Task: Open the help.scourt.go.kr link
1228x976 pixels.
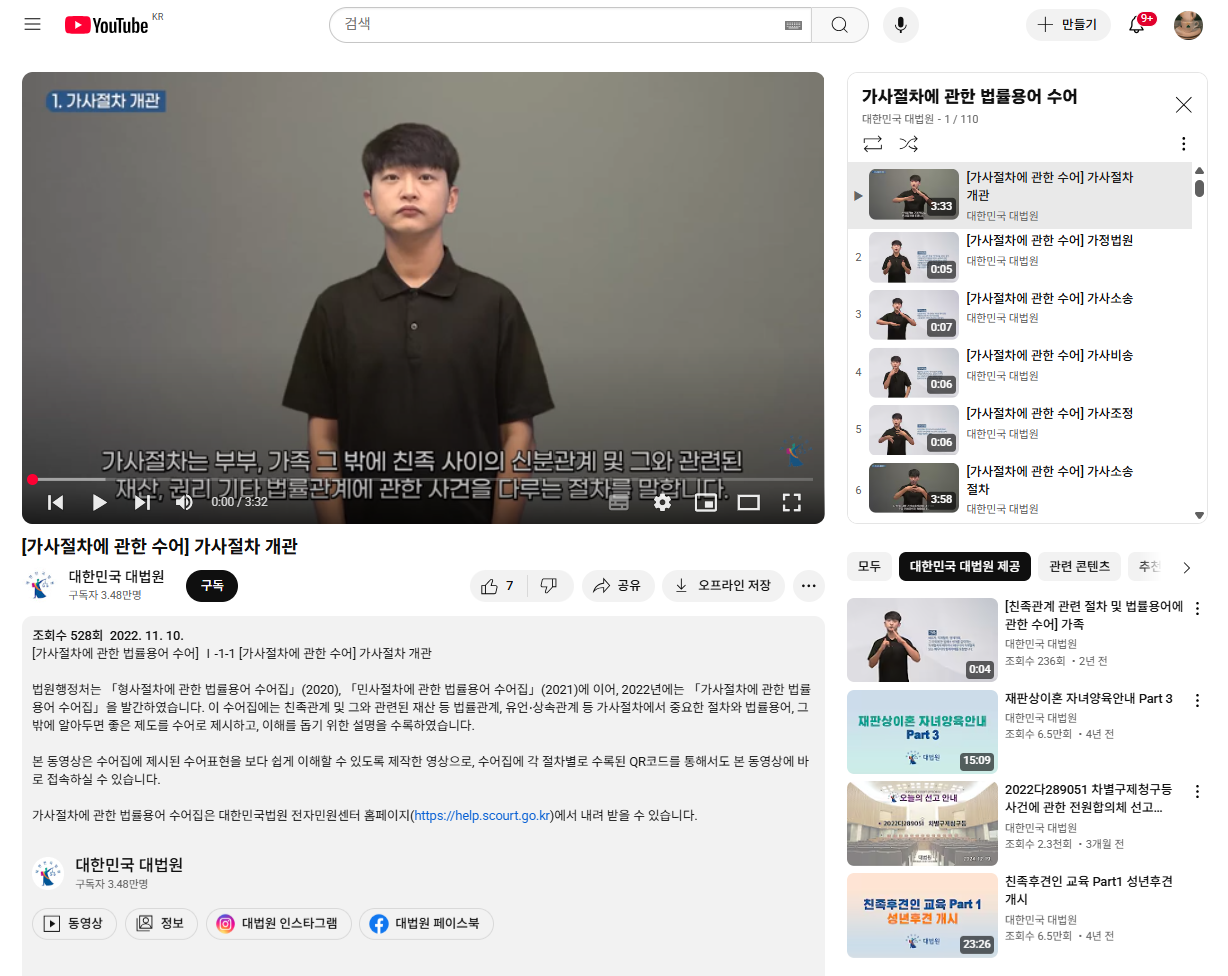Action: [483, 815]
